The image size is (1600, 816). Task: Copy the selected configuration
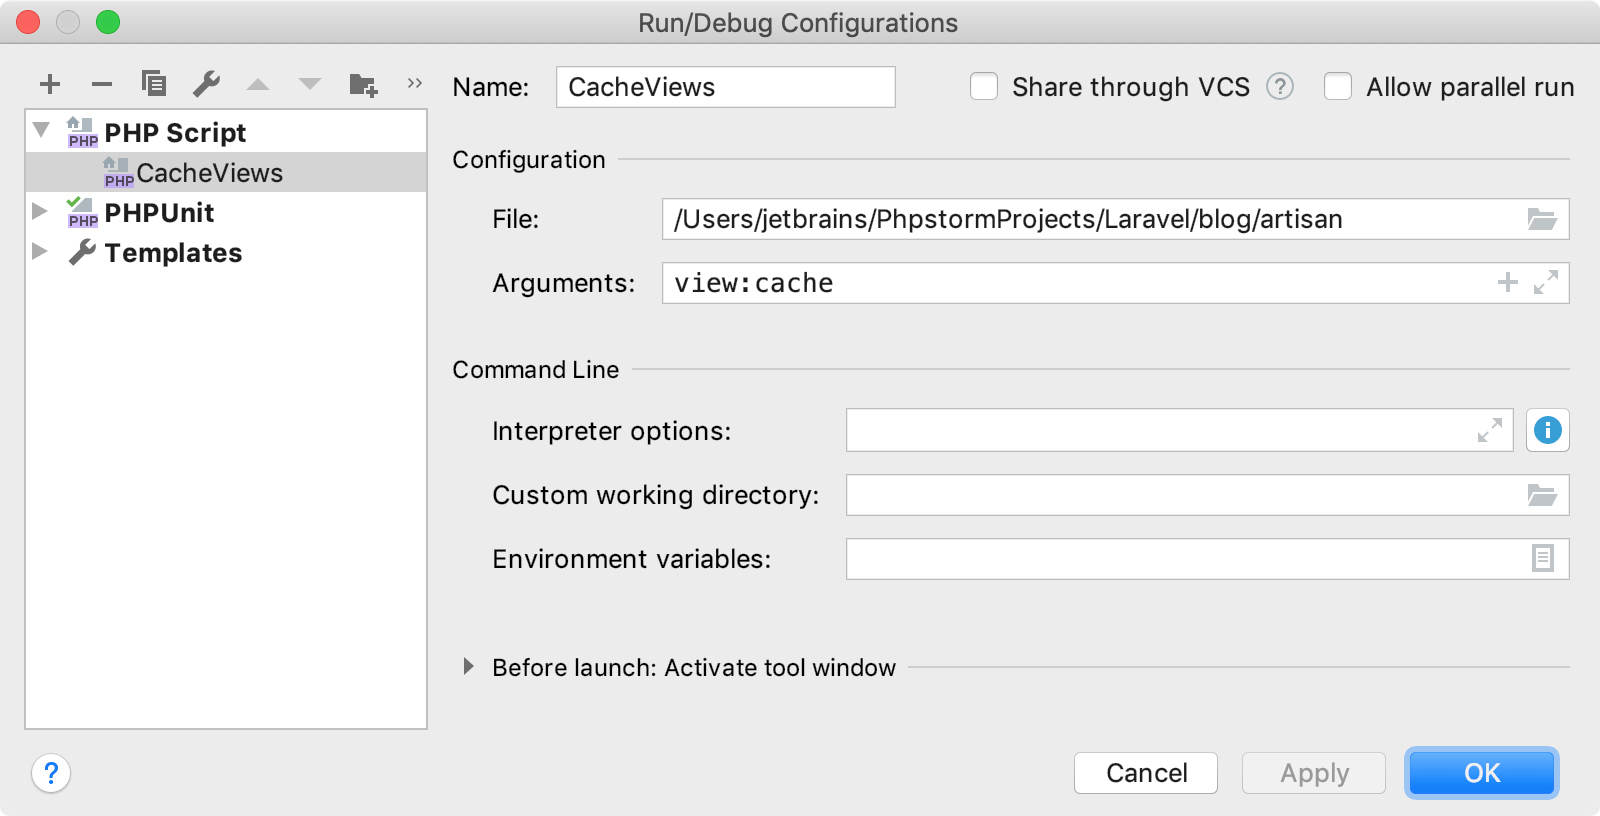pyautogui.click(x=154, y=83)
